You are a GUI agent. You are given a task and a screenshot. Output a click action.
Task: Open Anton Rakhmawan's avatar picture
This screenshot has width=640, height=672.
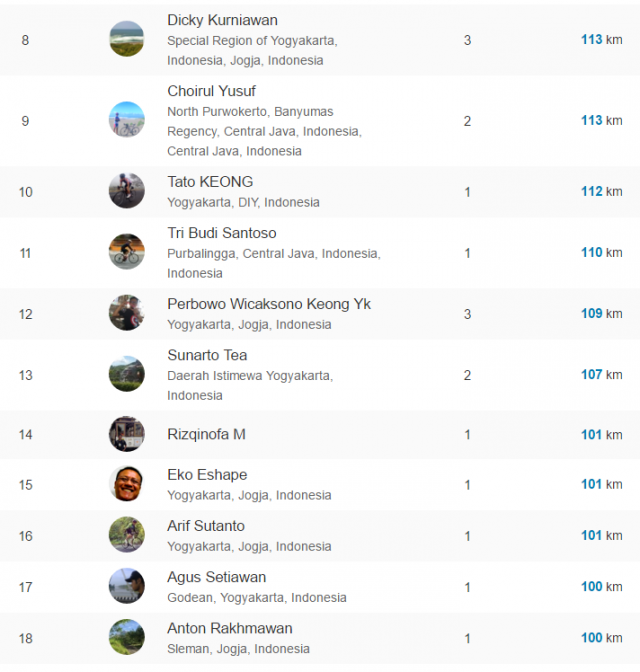click(x=127, y=637)
